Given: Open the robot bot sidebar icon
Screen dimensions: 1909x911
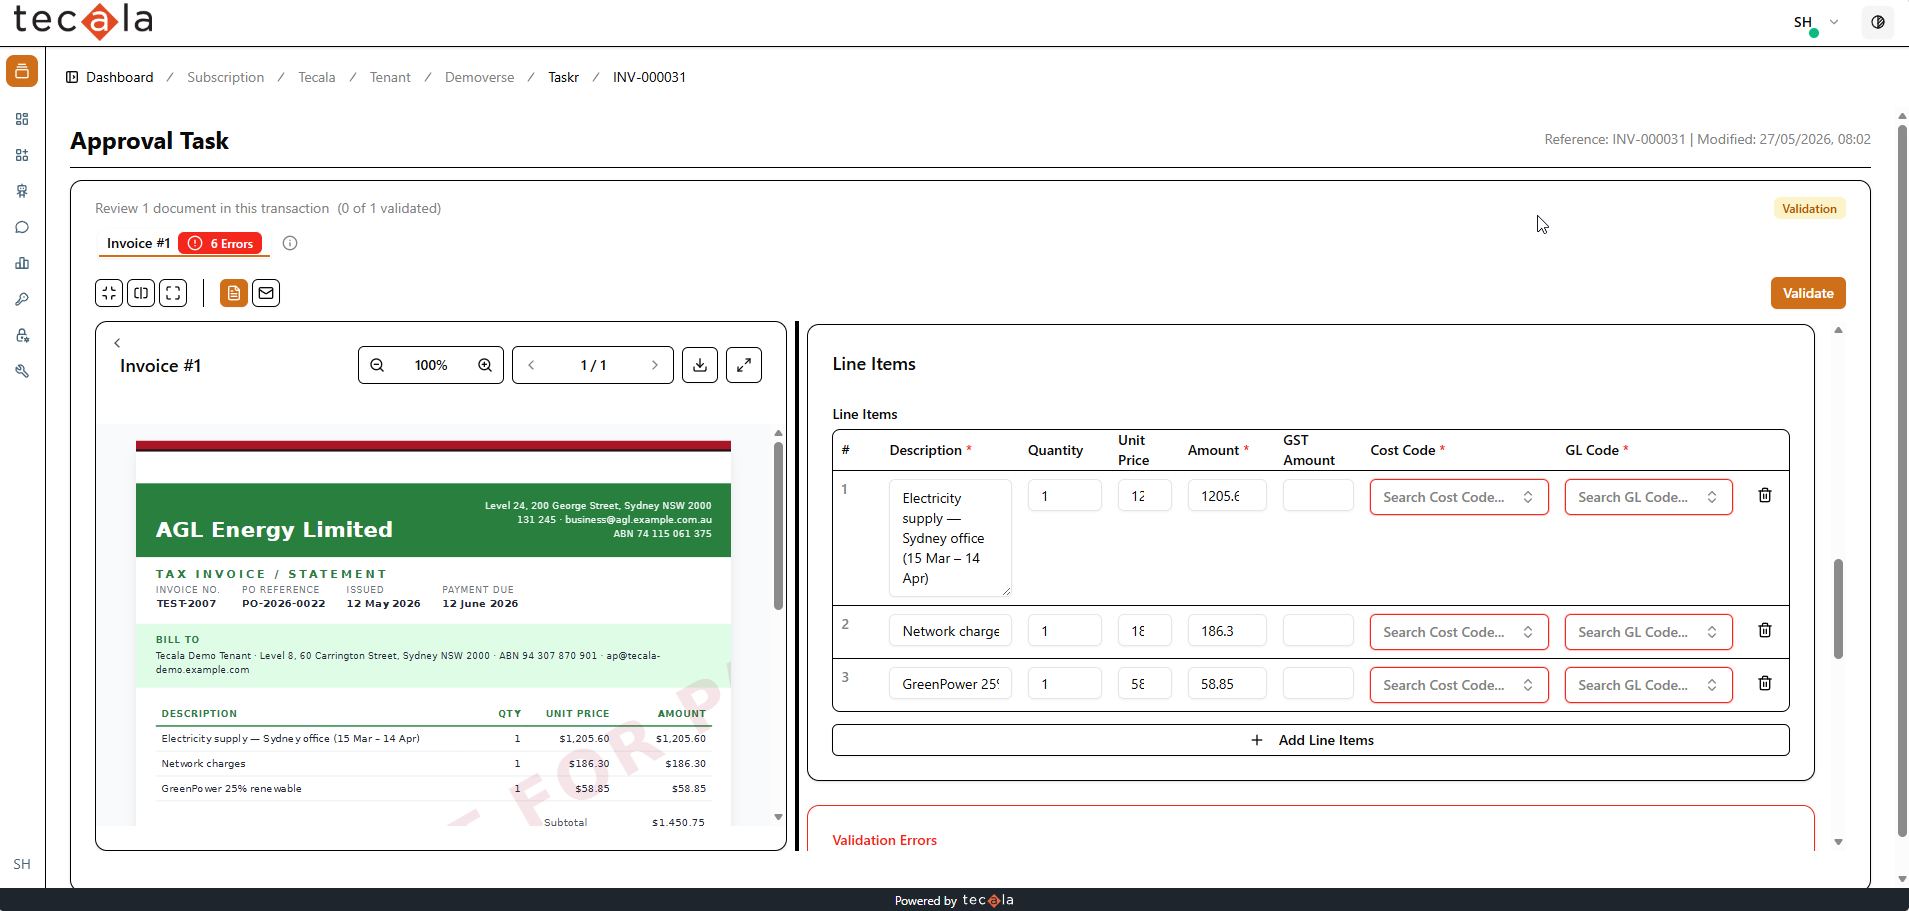Looking at the screenshot, I should (22, 191).
